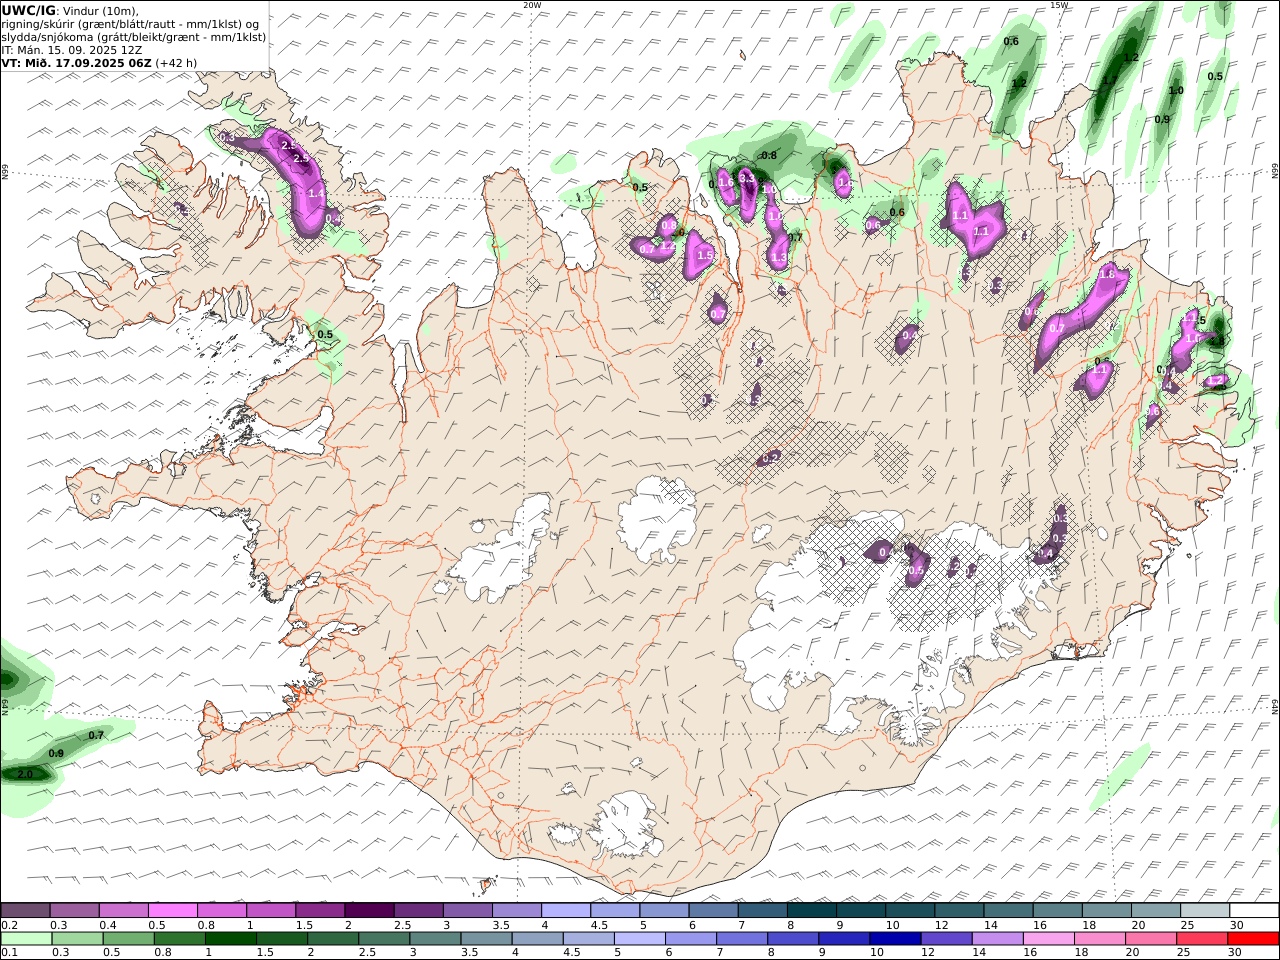Select the 0.1–0.3 palest green swatch, lower scale
Viewport: 1280px width, 960px height.
click(x=27, y=938)
